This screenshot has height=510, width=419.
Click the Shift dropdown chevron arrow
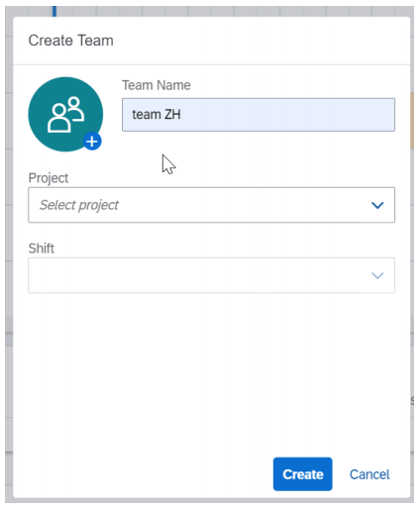(x=377, y=275)
